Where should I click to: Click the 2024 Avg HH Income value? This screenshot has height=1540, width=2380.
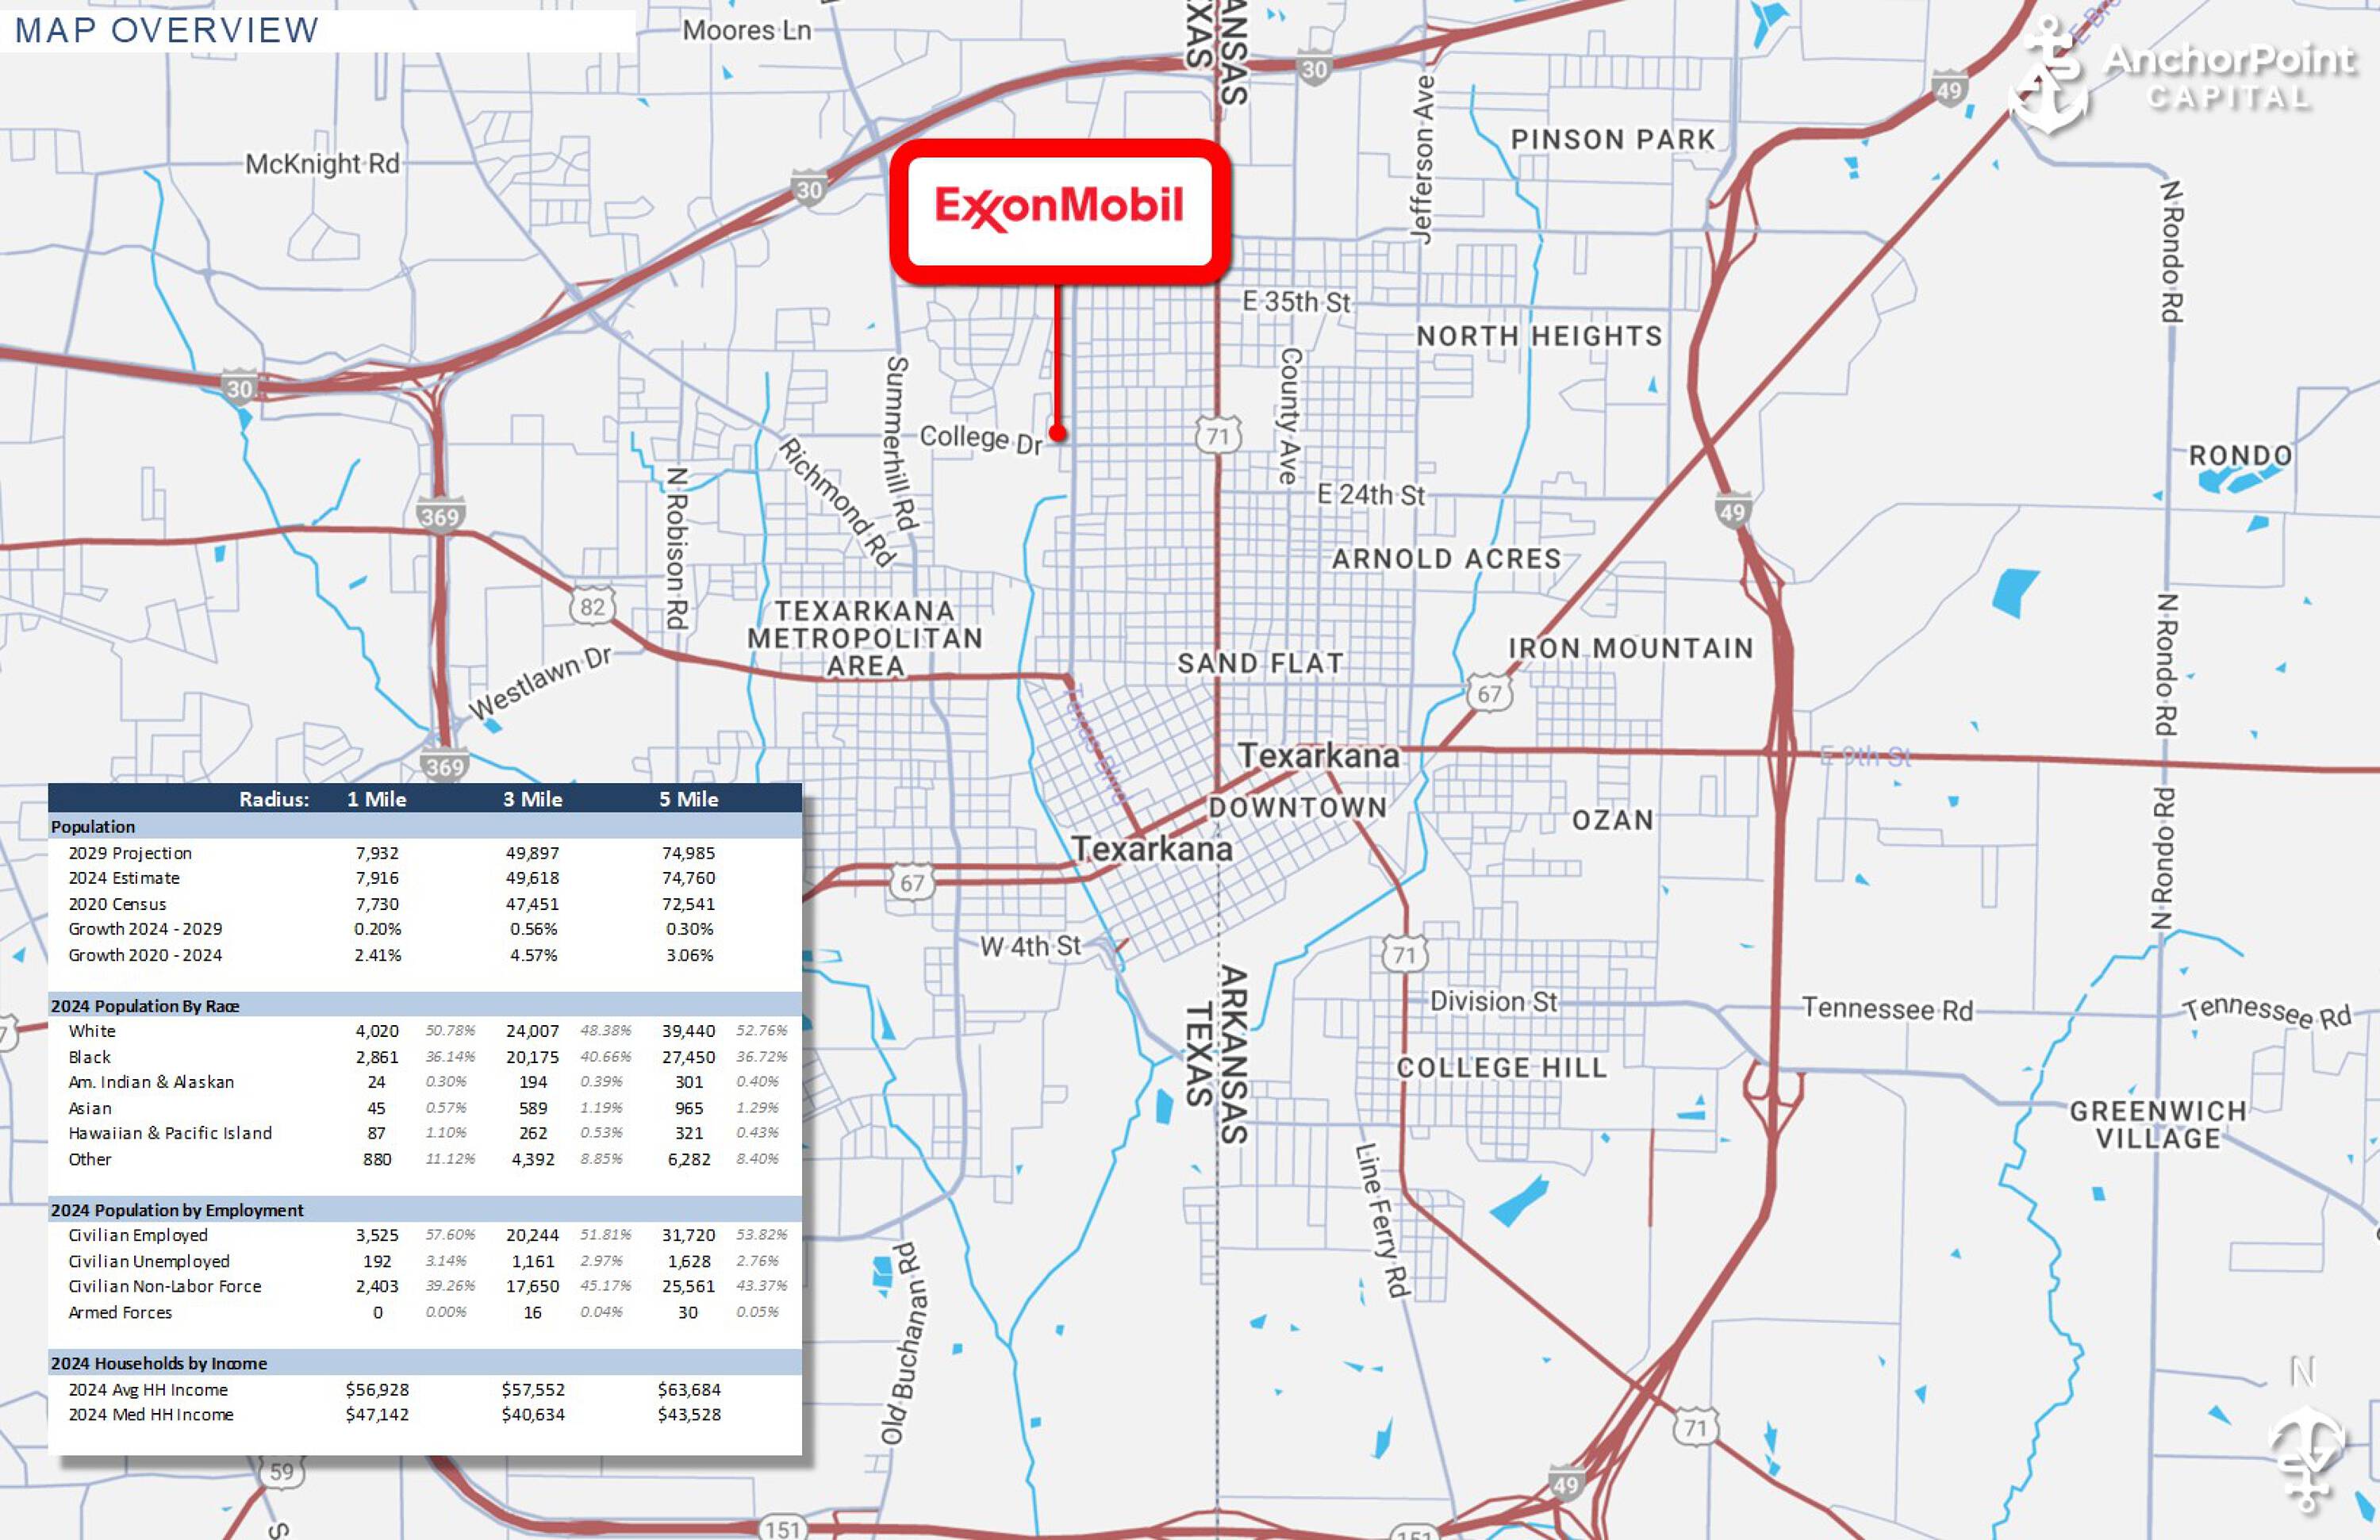[375, 1390]
